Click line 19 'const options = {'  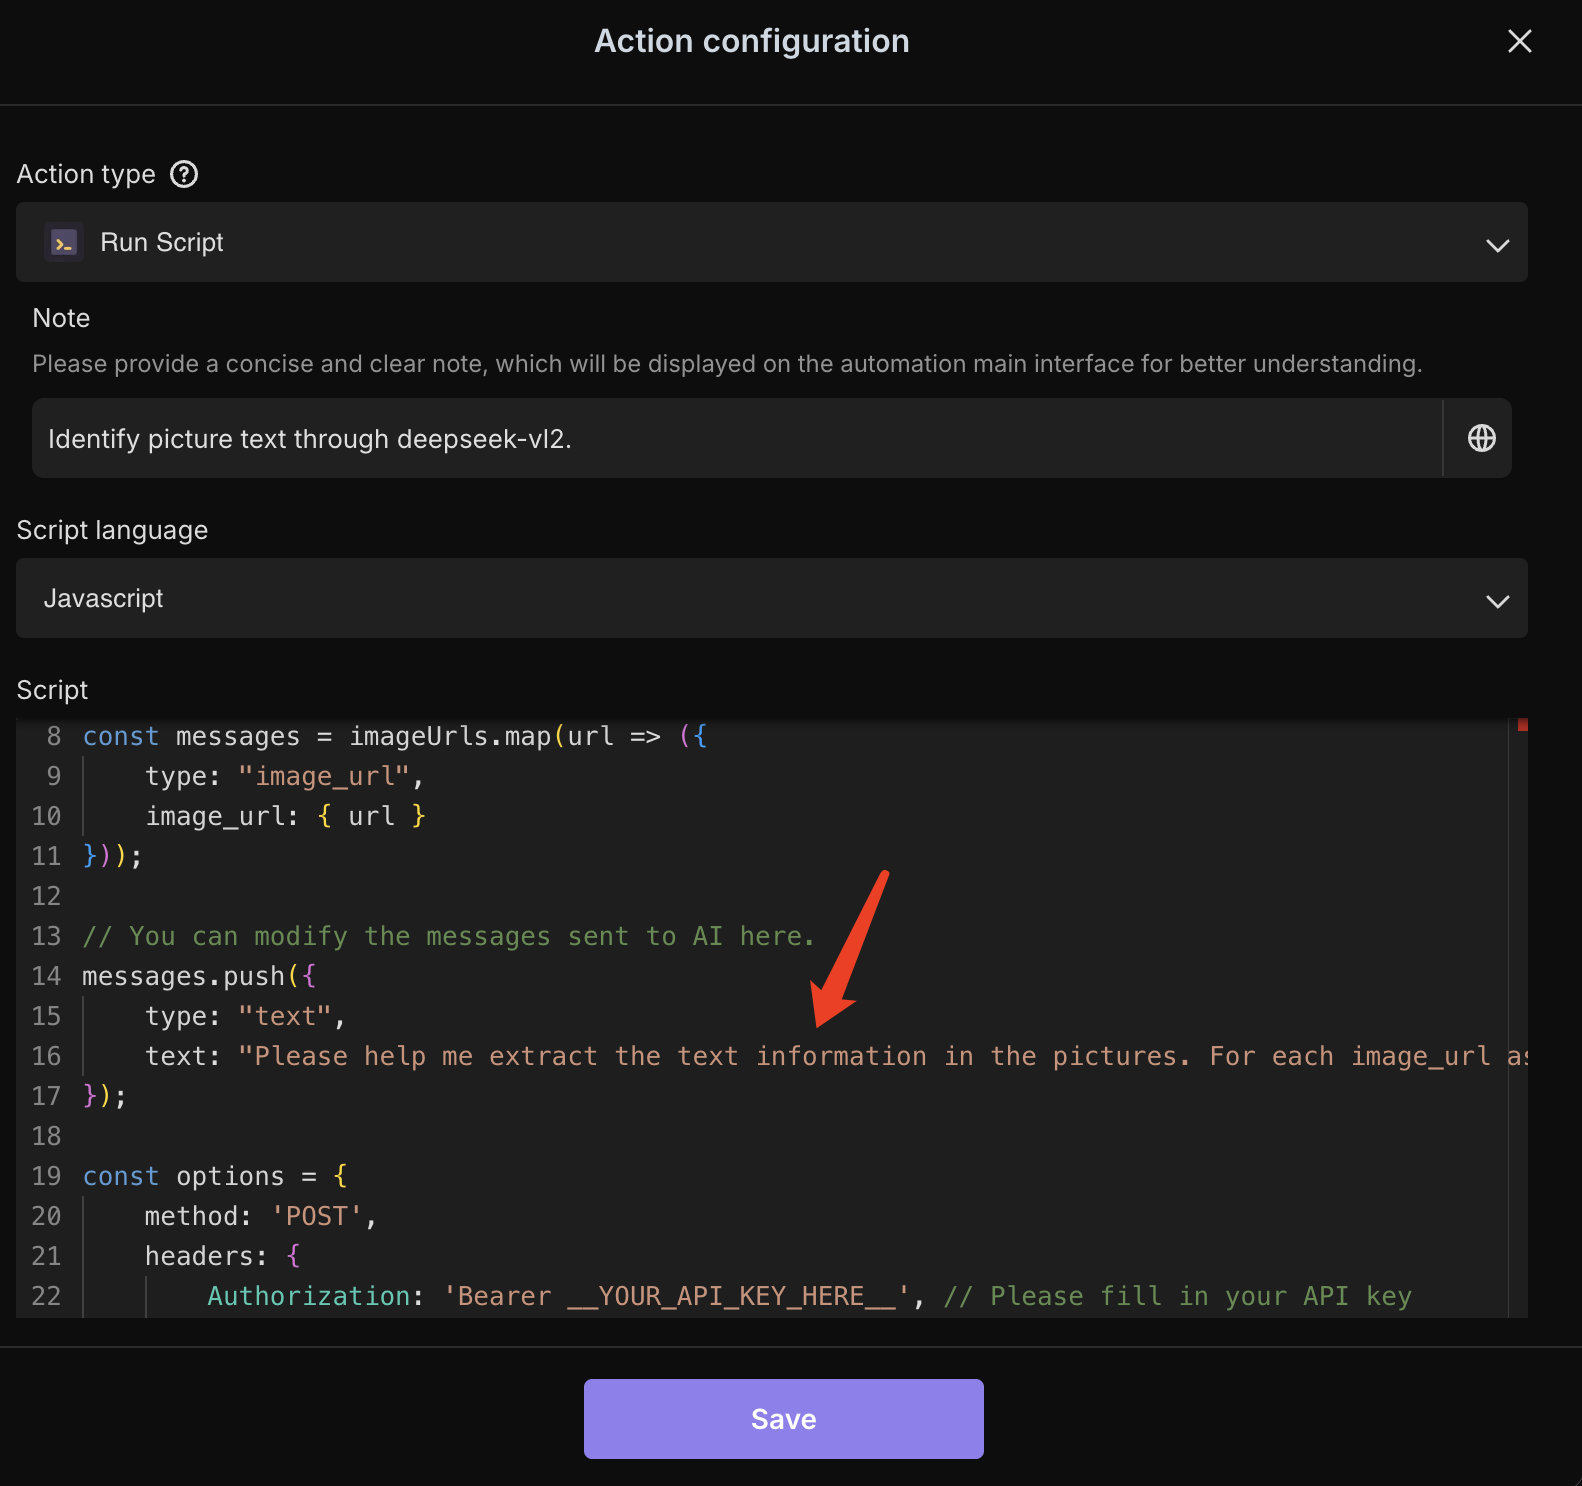tap(215, 1176)
